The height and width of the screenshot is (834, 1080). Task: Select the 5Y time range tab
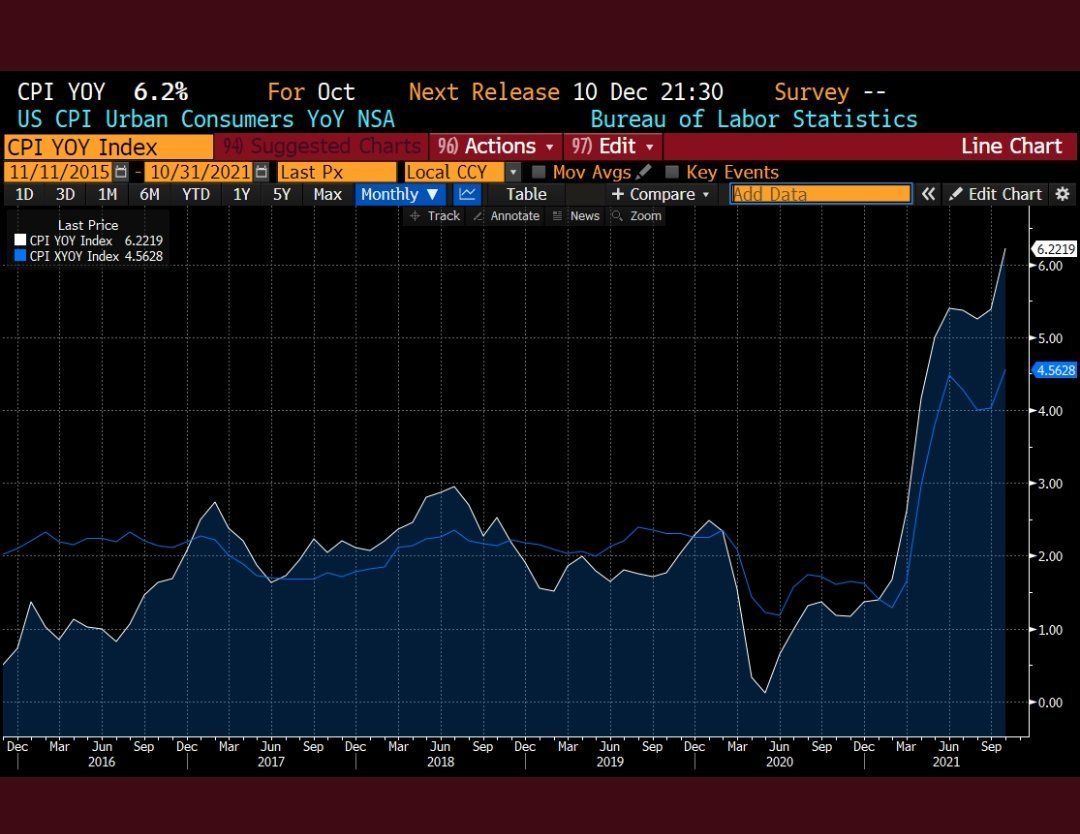coord(282,194)
